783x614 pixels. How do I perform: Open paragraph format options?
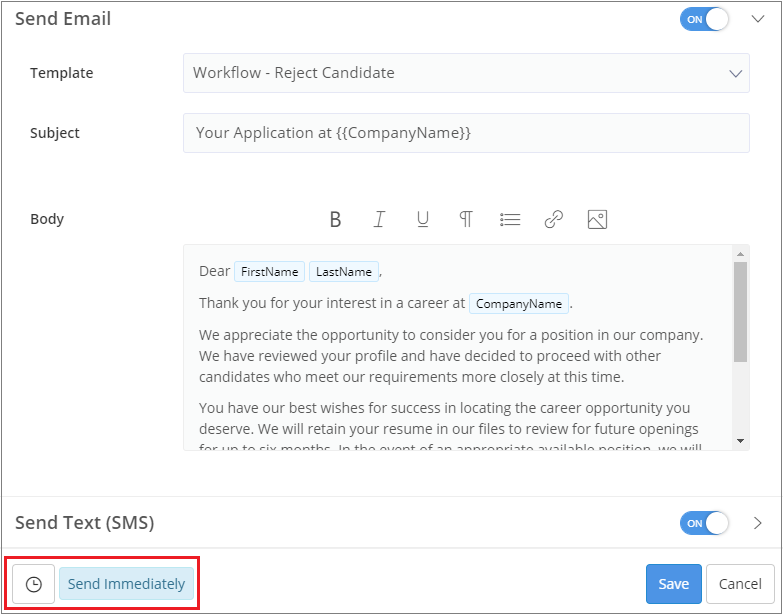tap(466, 220)
